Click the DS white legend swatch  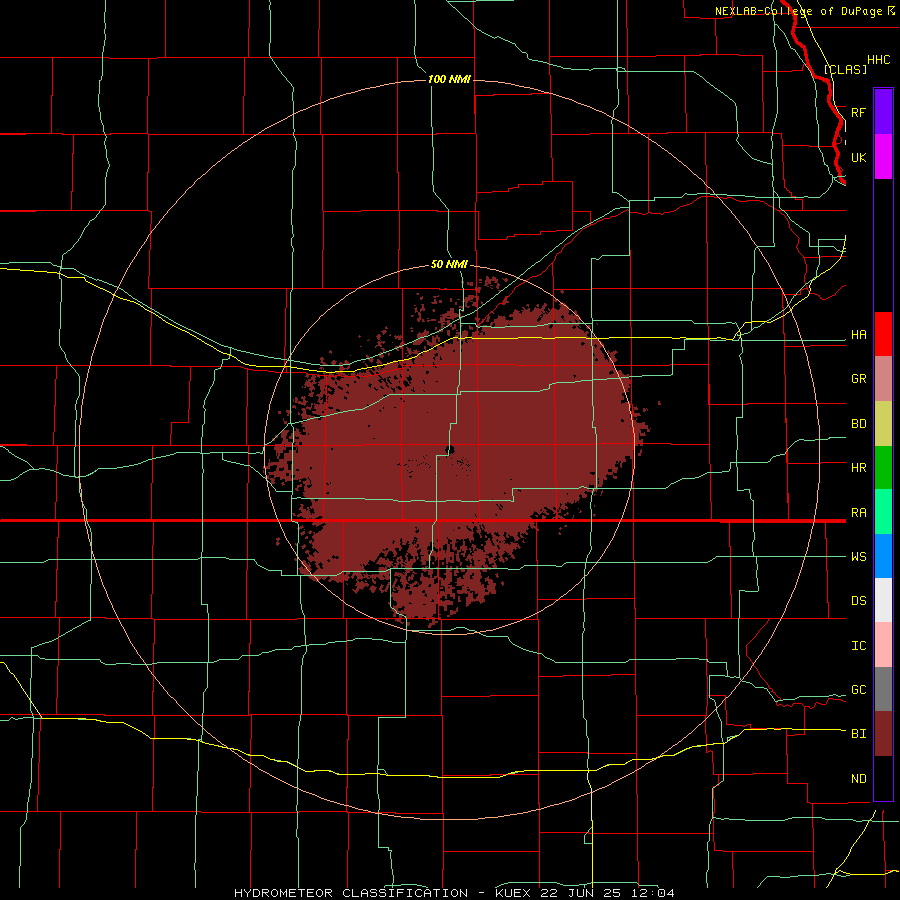point(883,600)
